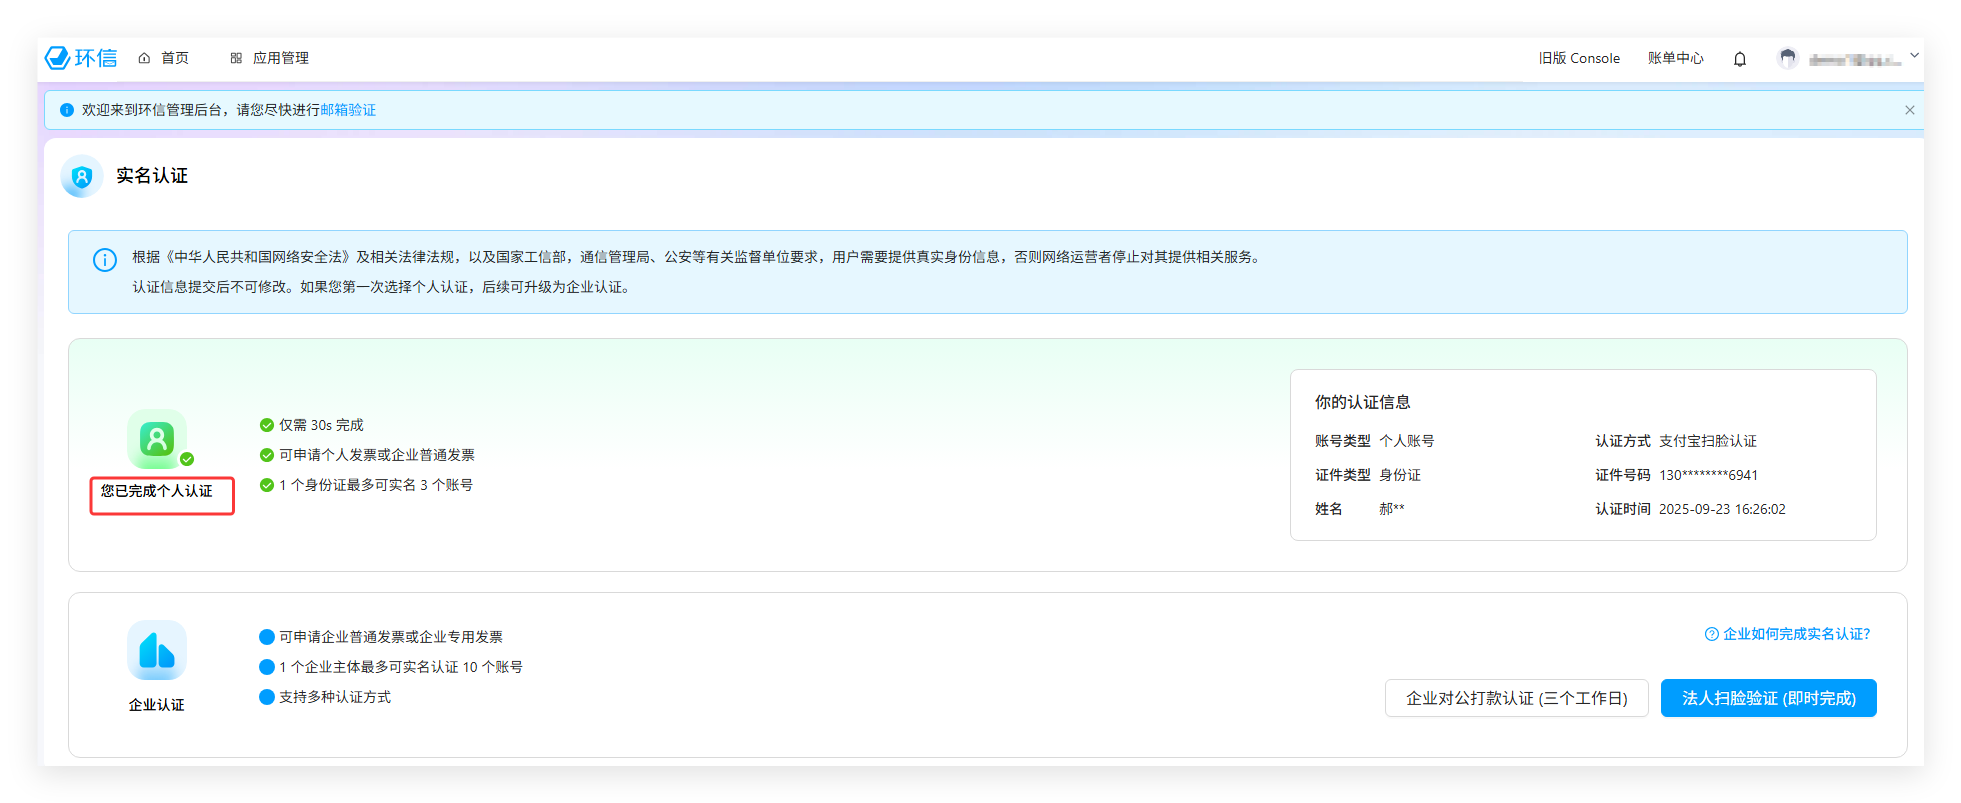
Task: Click the user avatar icon
Action: pos(1787,58)
